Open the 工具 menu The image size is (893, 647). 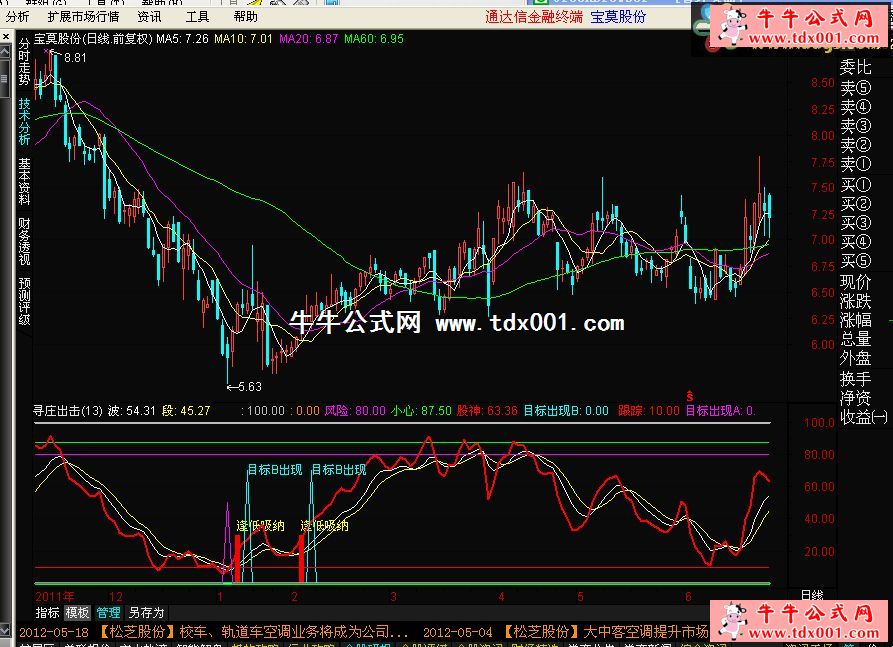(197, 17)
